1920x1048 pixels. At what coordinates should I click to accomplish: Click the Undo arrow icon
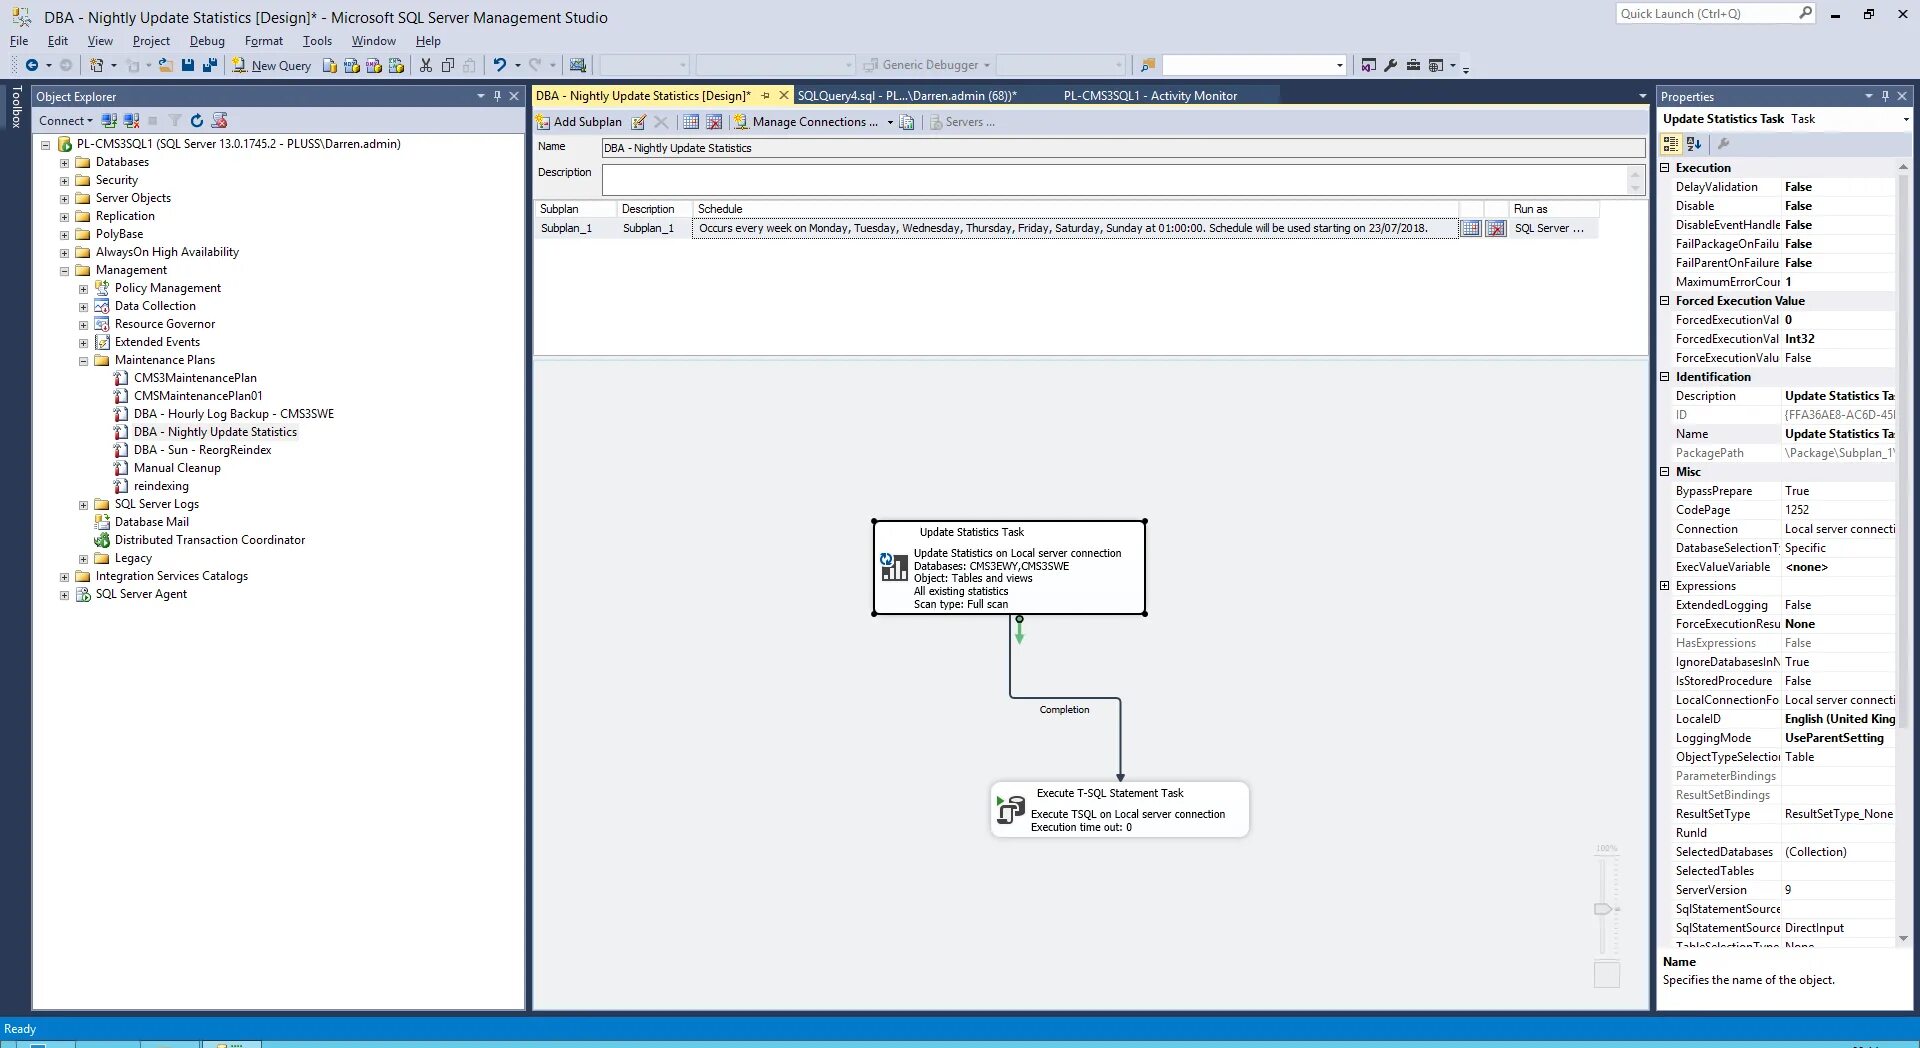point(500,65)
